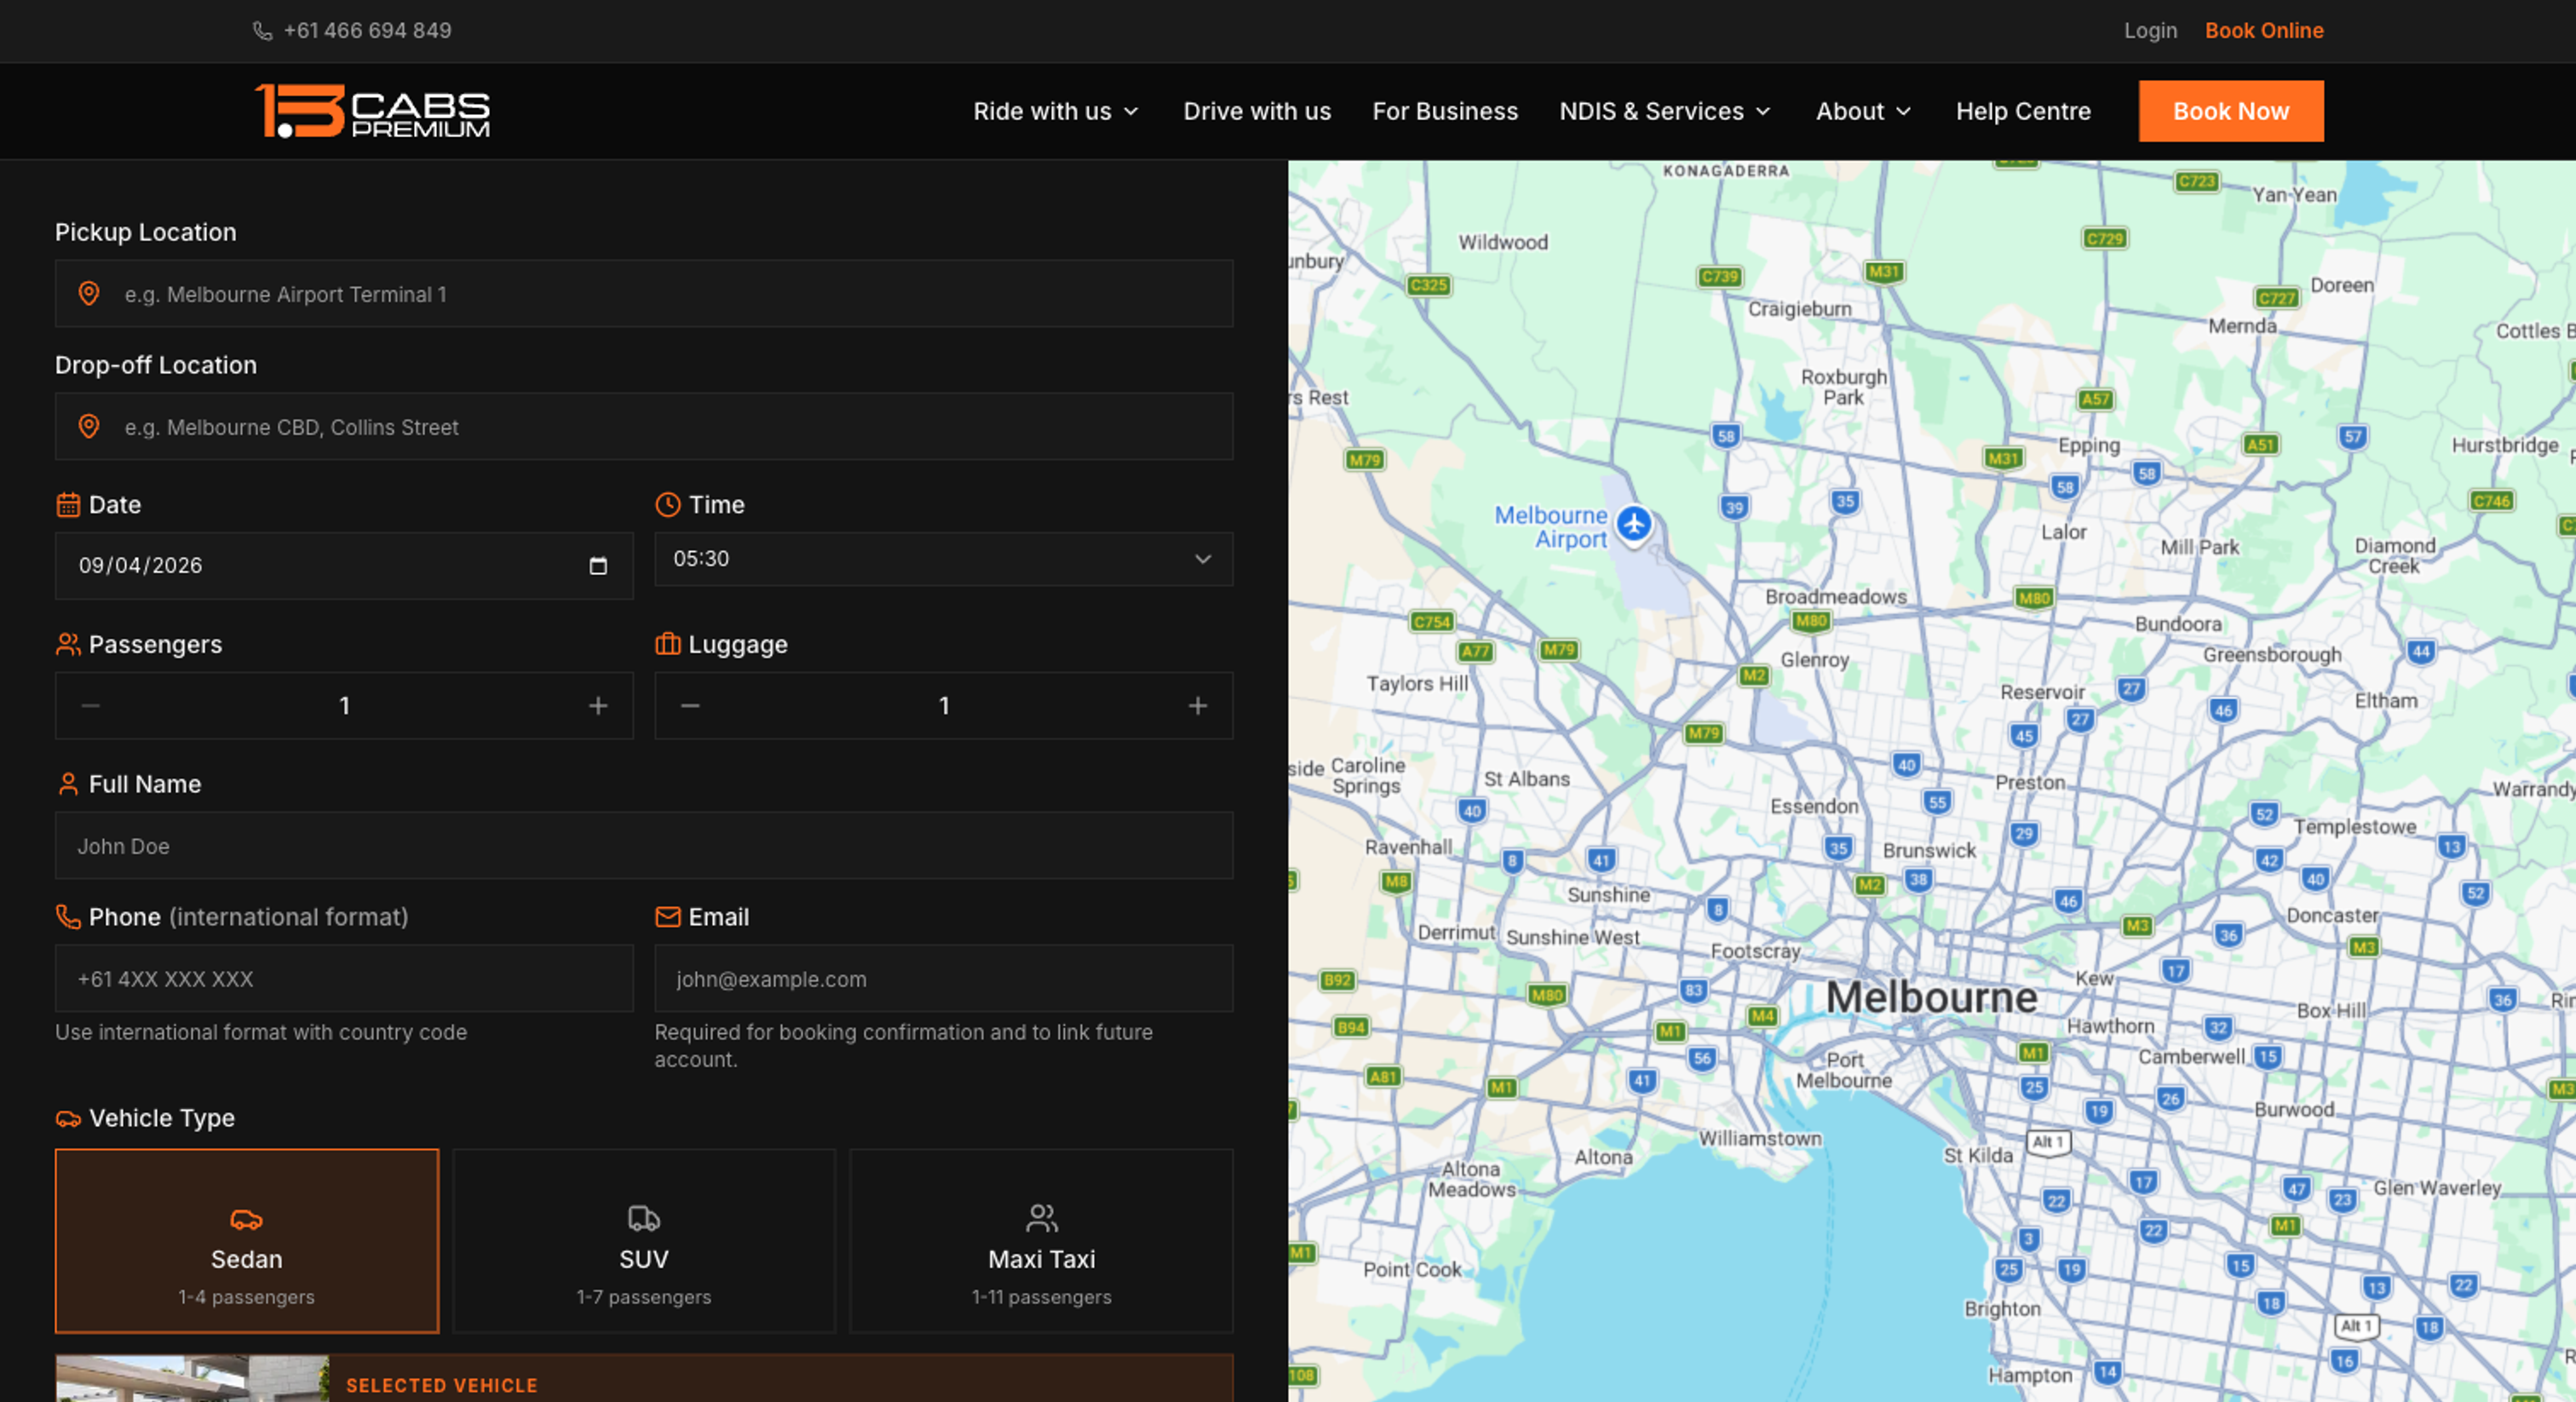Open the date picker calendar icon
This screenshot has height=1402, width=2576.
(x=598, y=566)
